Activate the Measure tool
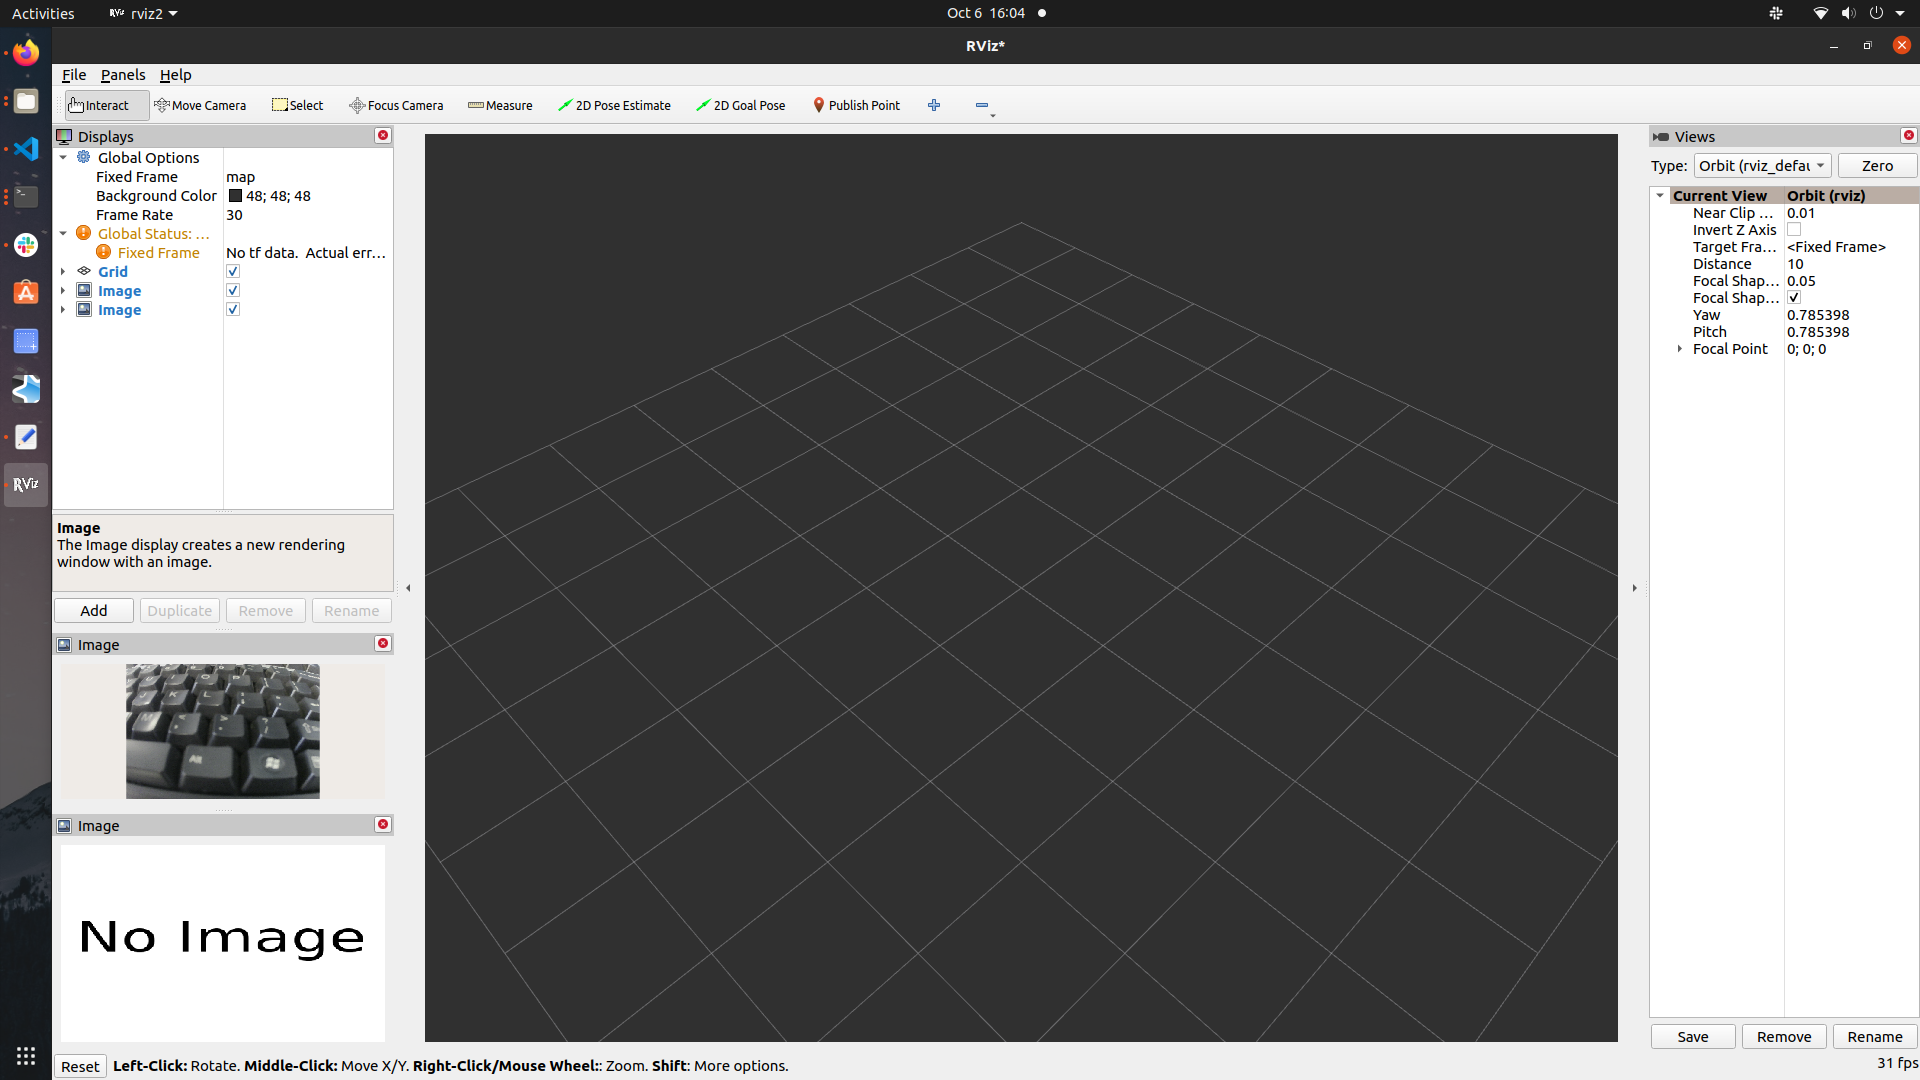Image resolution: width=1920 pixels, height=1080 pixels. 499,105
